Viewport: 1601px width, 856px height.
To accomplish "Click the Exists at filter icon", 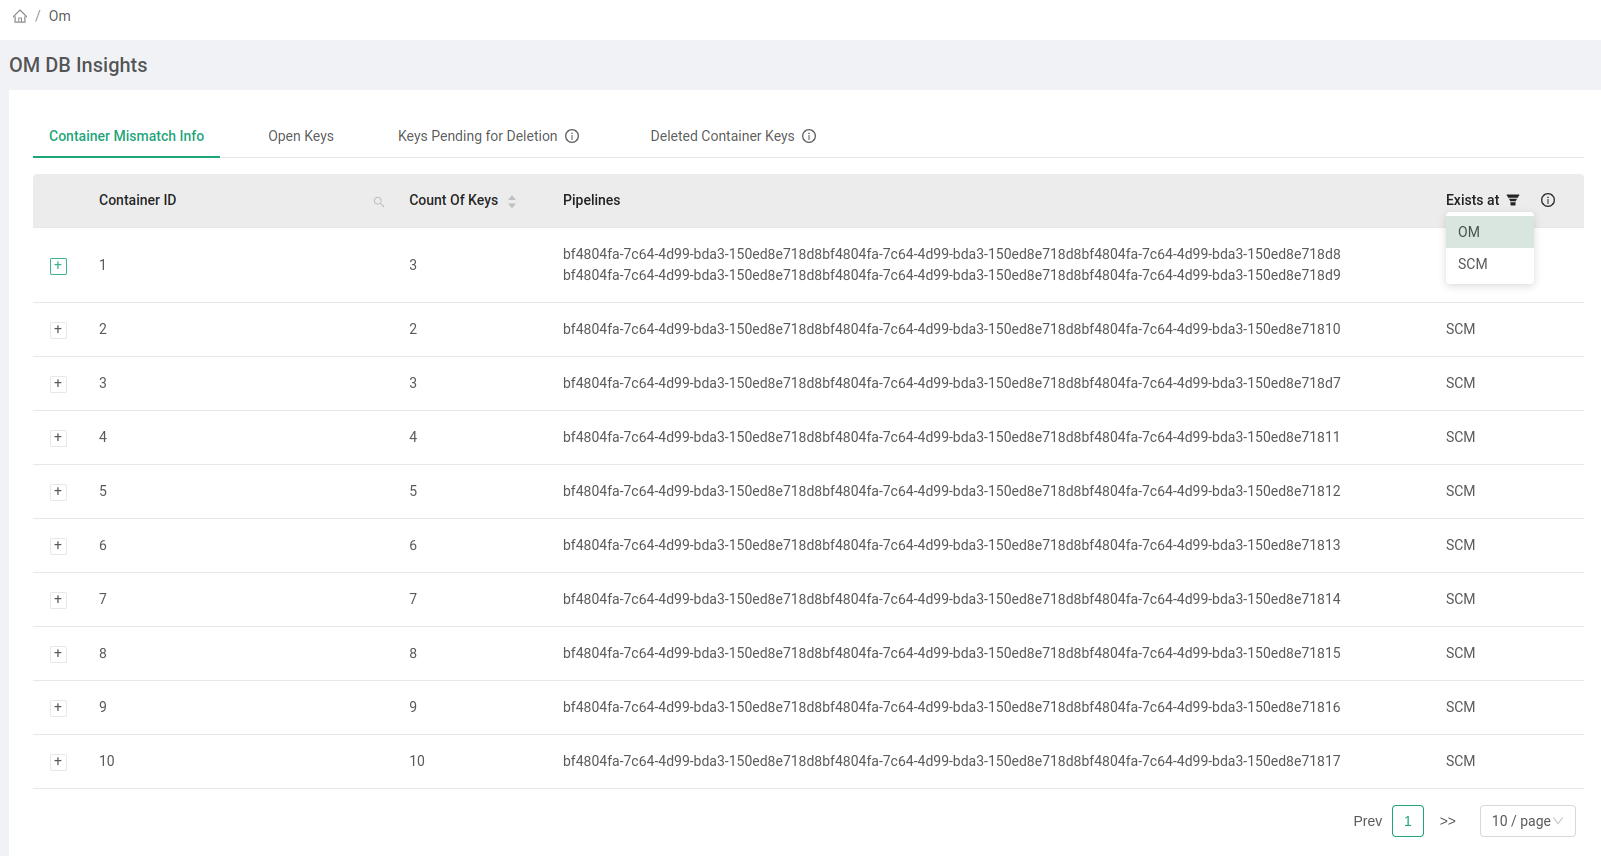I will click(x=1513, y=200).
